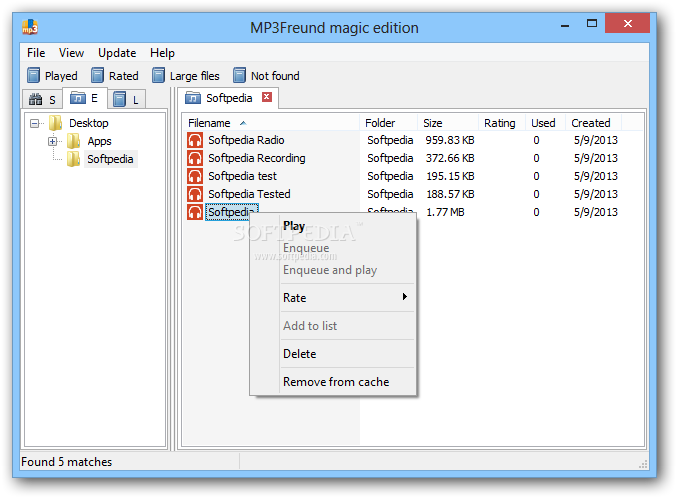This screenshot has height=498, width=677.
Task: Minimize the MP3Freund window
Action: pos(564,24)
